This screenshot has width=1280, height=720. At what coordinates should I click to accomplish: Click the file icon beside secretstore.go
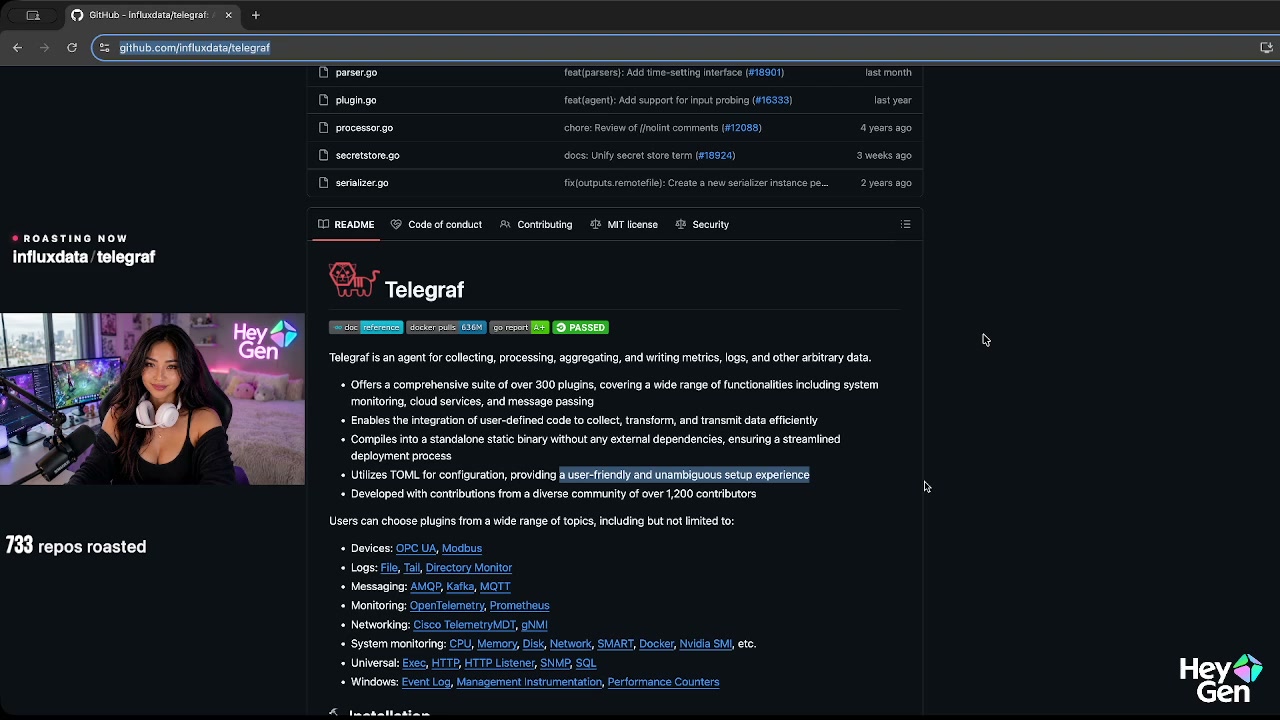tap(323, 155)
